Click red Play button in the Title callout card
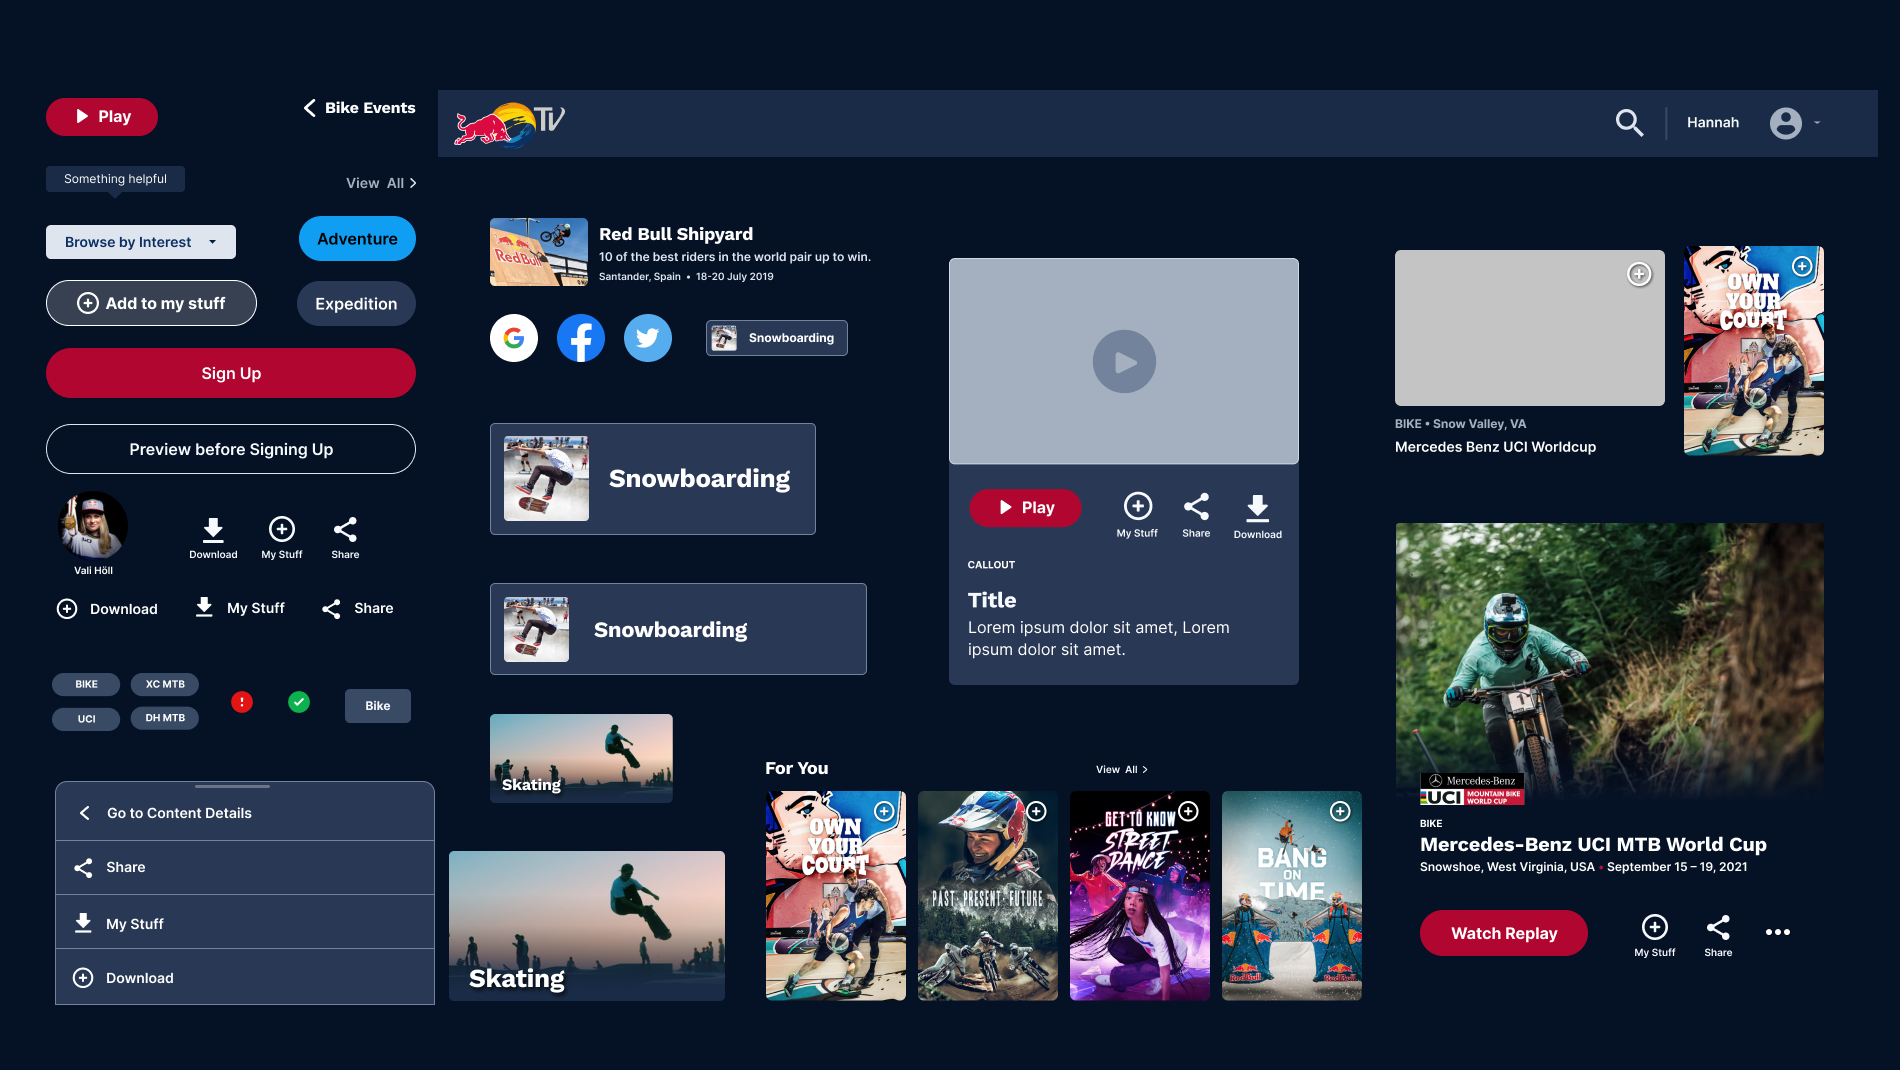The height and width of the screenshot is (1070, 1900). [x=1025, y=508]
